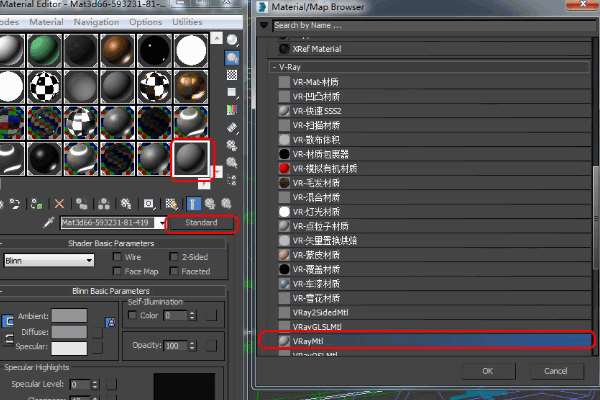Click the Go to Parent icon
The image size is (600, 400).
pos(210,204)
